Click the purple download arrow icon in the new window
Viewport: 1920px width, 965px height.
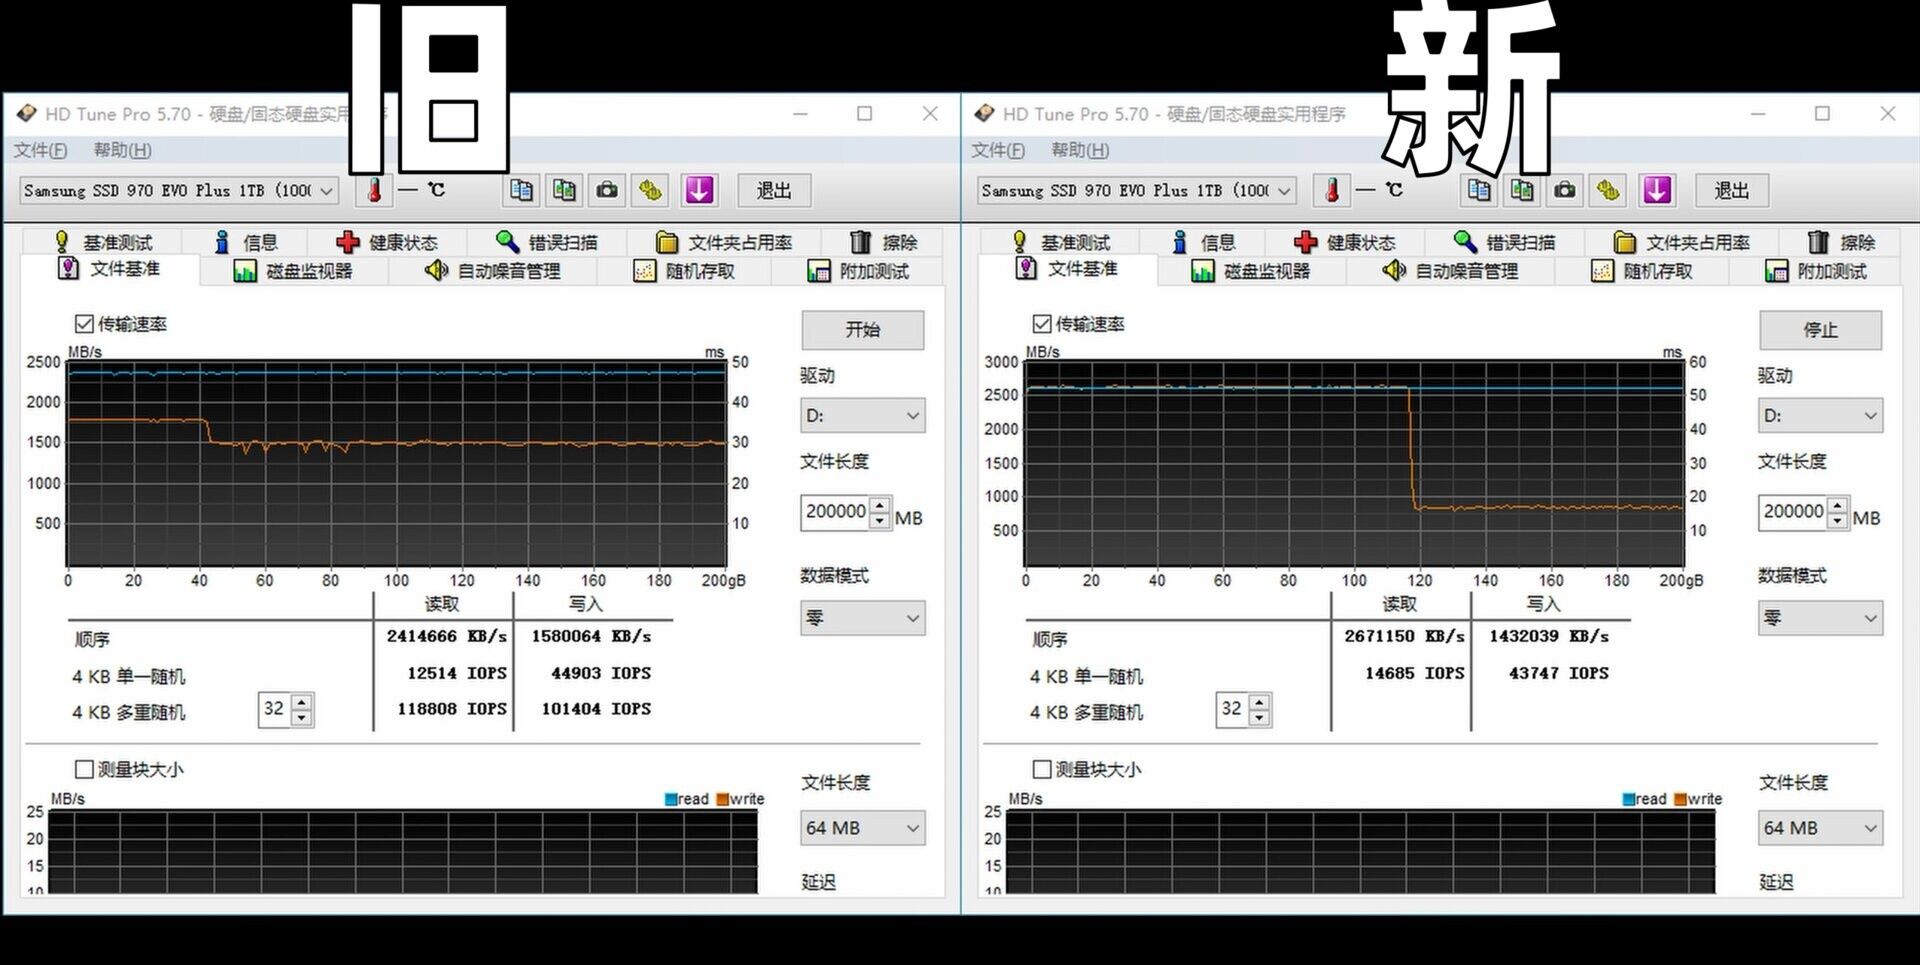(x=1657, y=190)
